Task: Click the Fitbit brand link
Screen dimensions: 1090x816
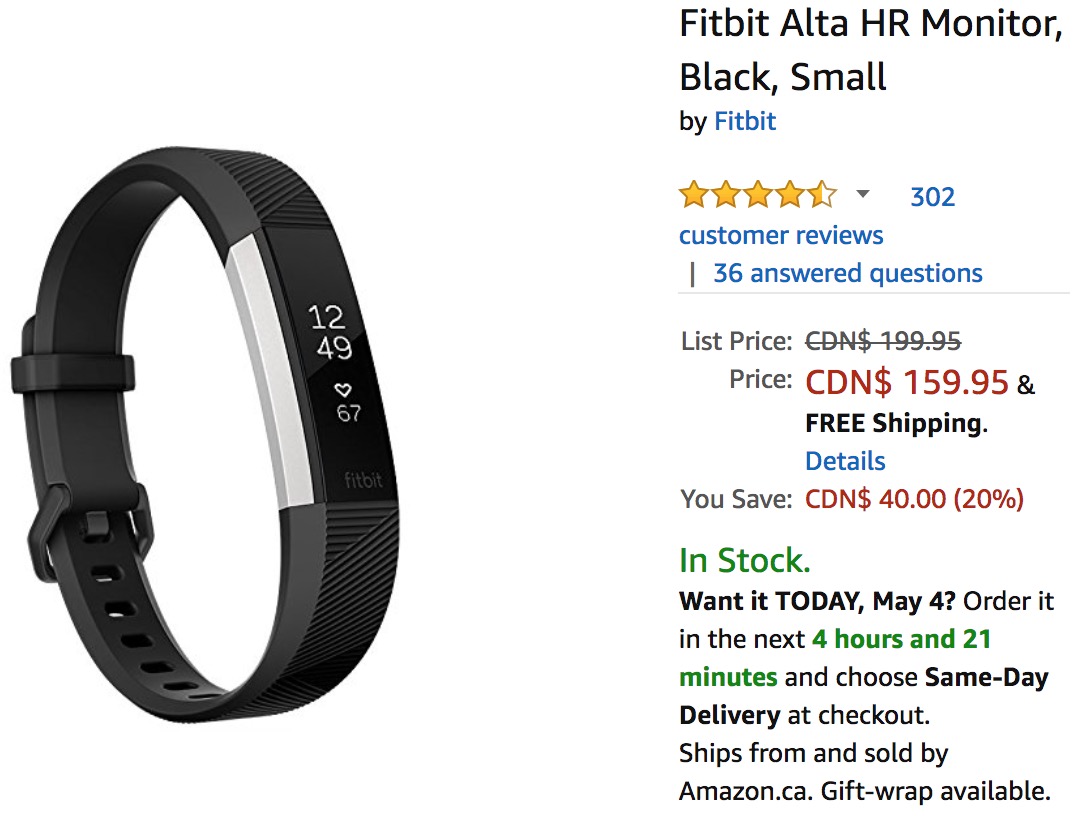Action: point(745,122)
